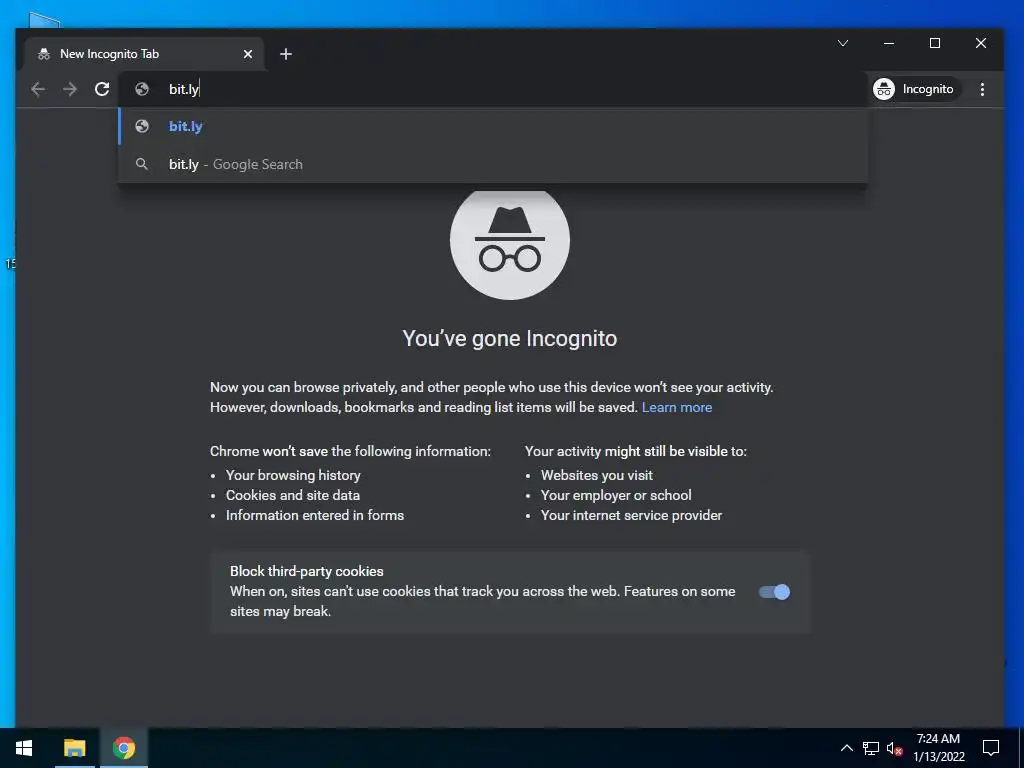The image size is (1024, 768).
Task: Click the browser back arrow
Action: click(x=38, y=89)
